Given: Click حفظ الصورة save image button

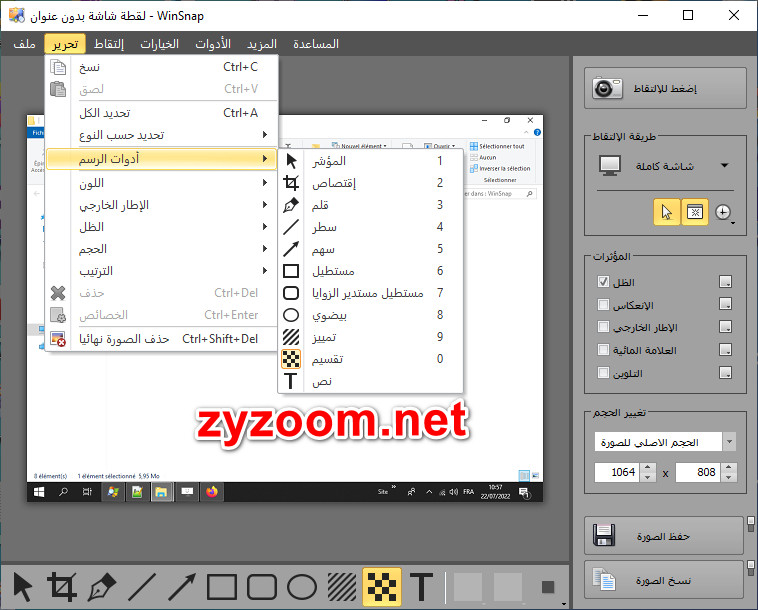Looking at the screenshot, I should [x=663, y=536].
